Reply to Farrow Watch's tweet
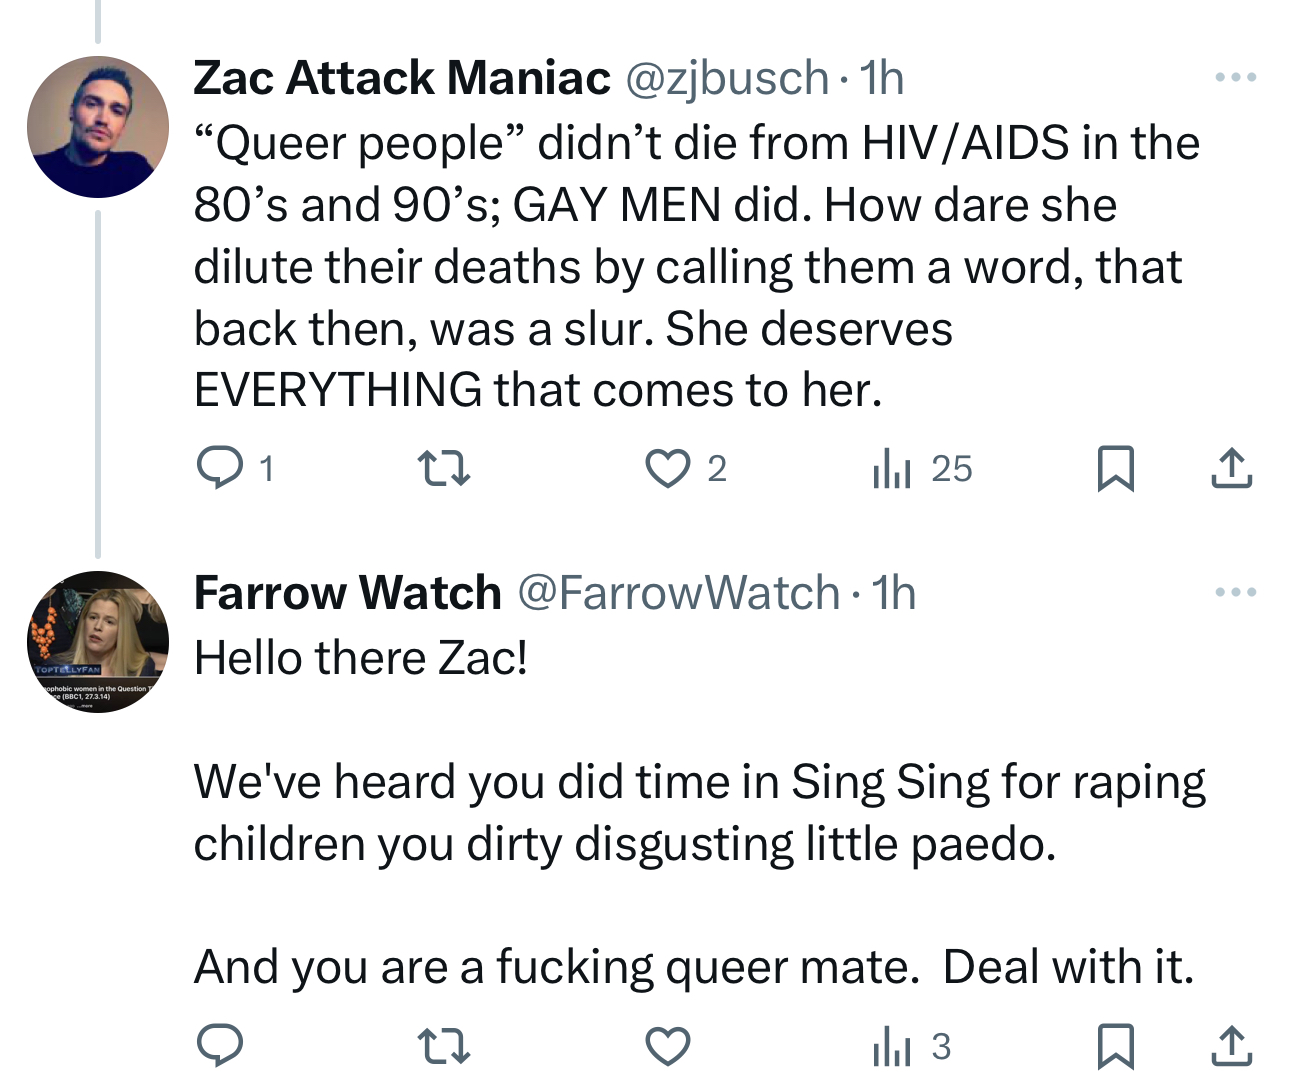 [x=219, y=1046]
